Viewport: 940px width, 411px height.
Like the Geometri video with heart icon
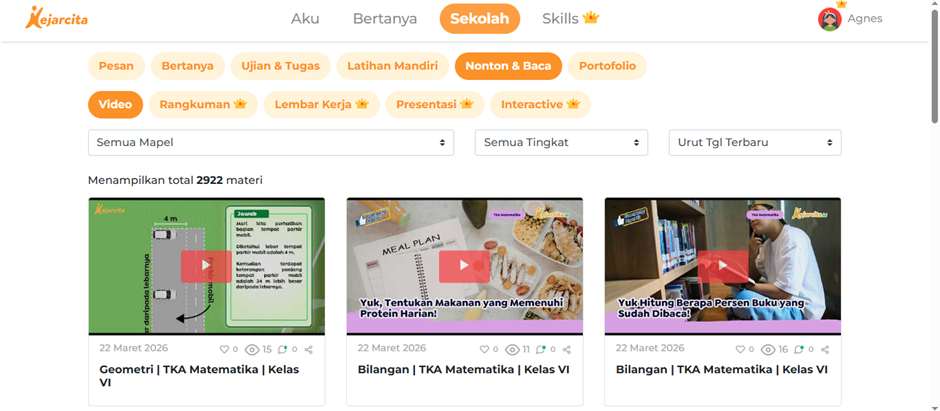pyautogui.click(x=224, y=349)
